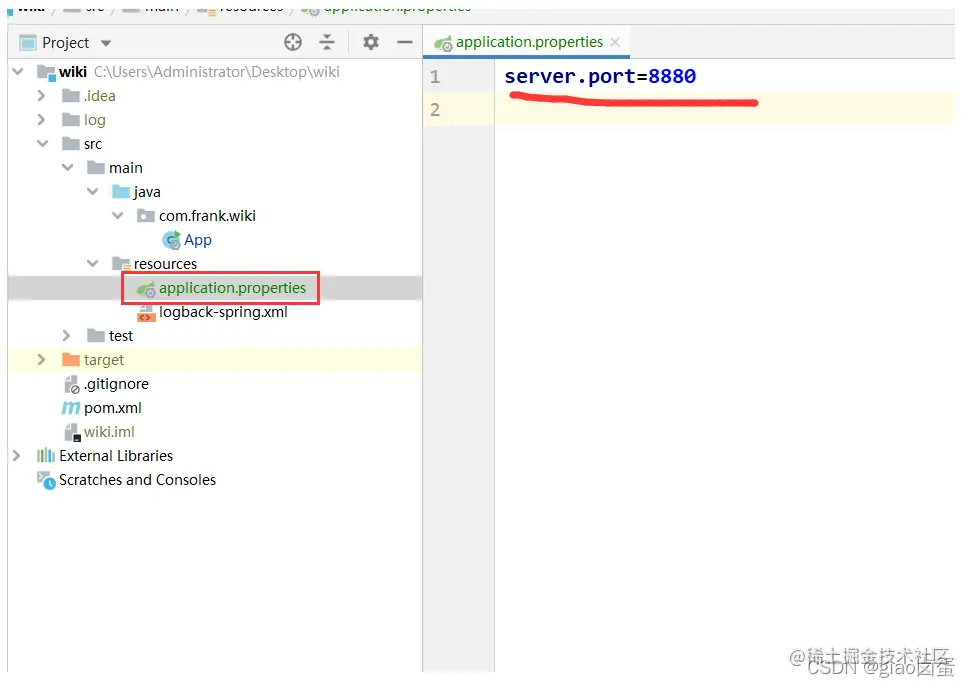Collapse the resources folder

92,263
